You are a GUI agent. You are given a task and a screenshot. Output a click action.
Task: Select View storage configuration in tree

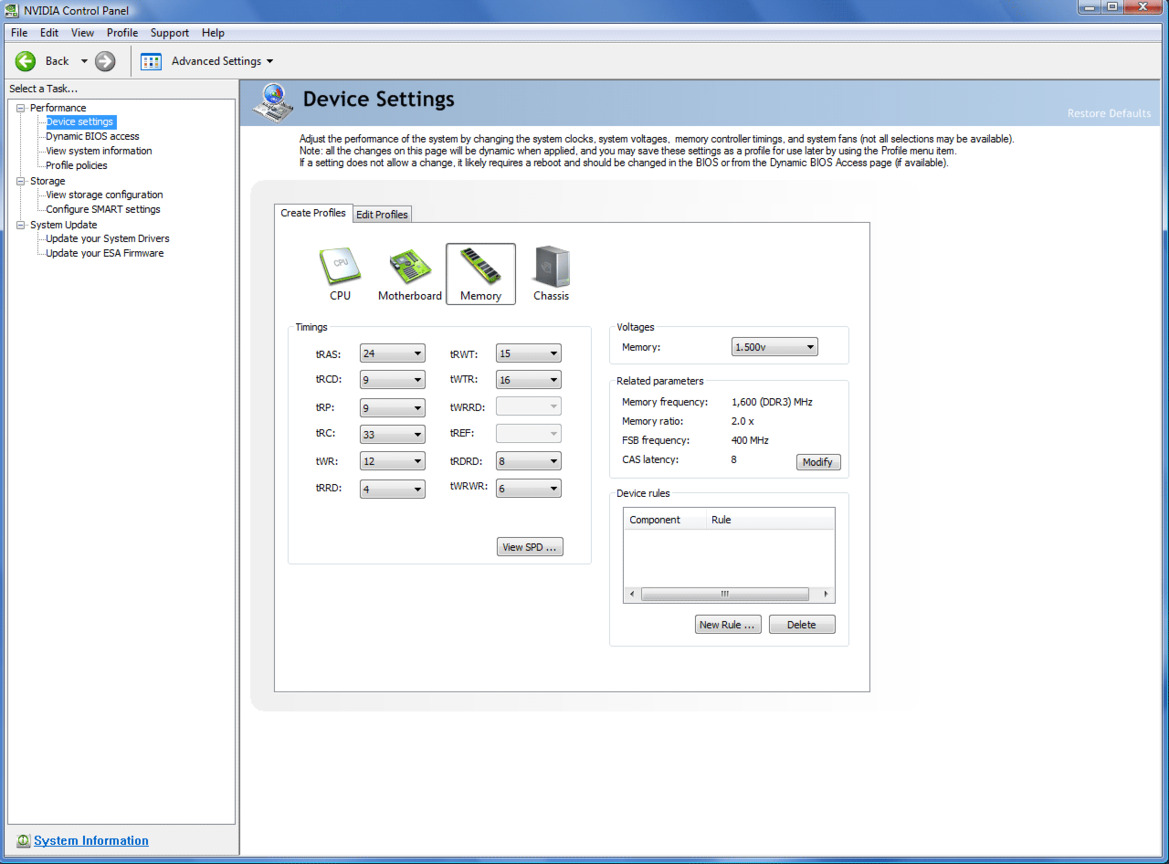pyautogui.click(x=104, y=195)
